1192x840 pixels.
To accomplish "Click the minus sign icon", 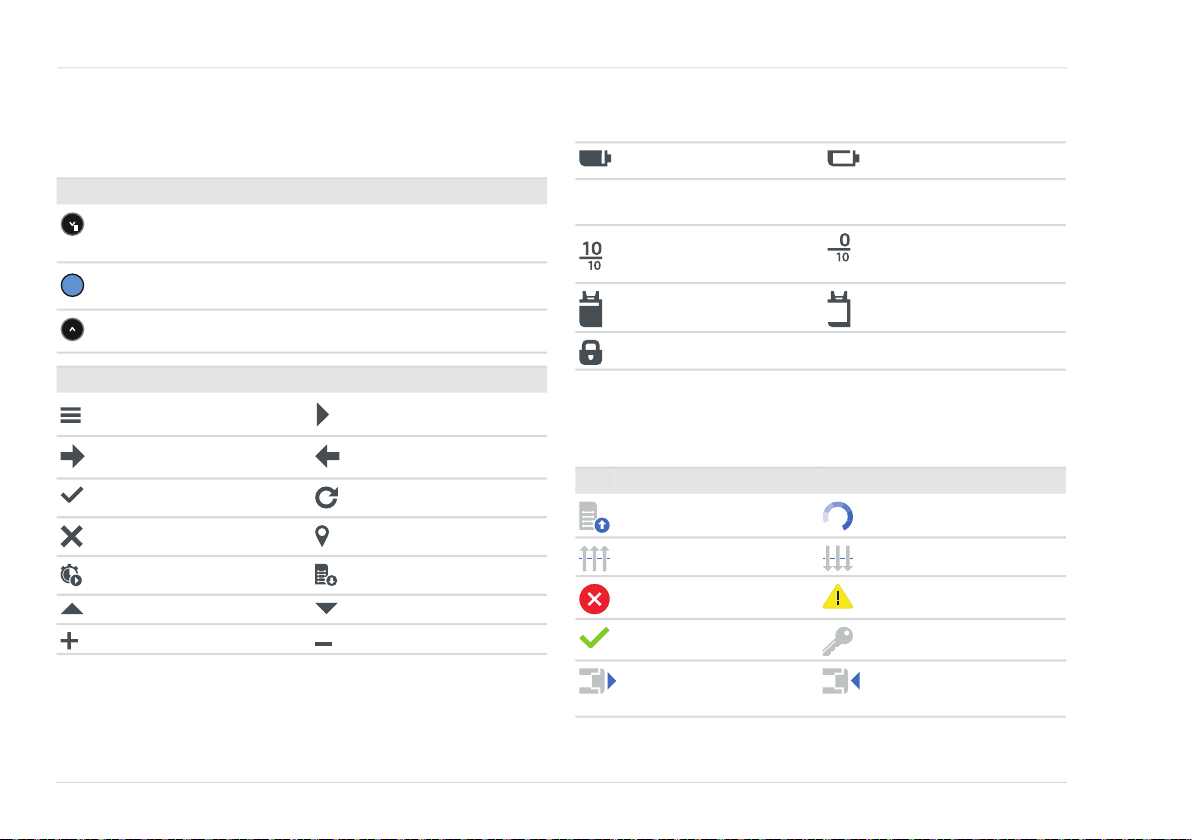I will (x=324, y=643).
